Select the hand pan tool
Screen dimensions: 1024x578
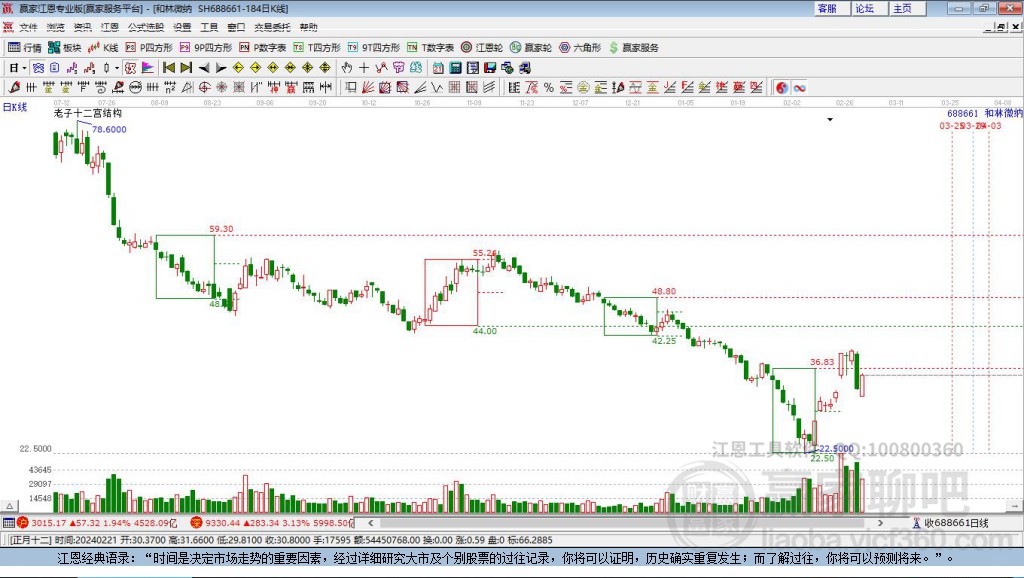click(x=346, y=68)
